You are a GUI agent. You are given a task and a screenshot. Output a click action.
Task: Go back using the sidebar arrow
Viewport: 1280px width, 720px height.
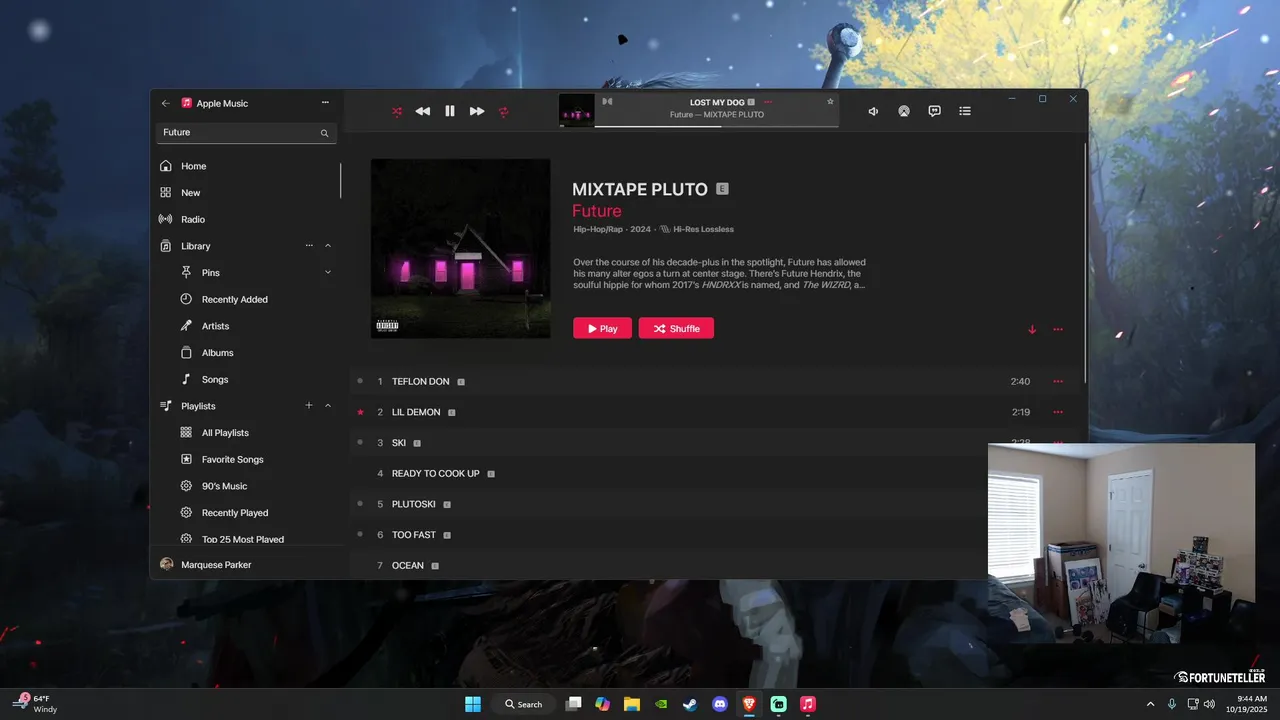point(166,103)
